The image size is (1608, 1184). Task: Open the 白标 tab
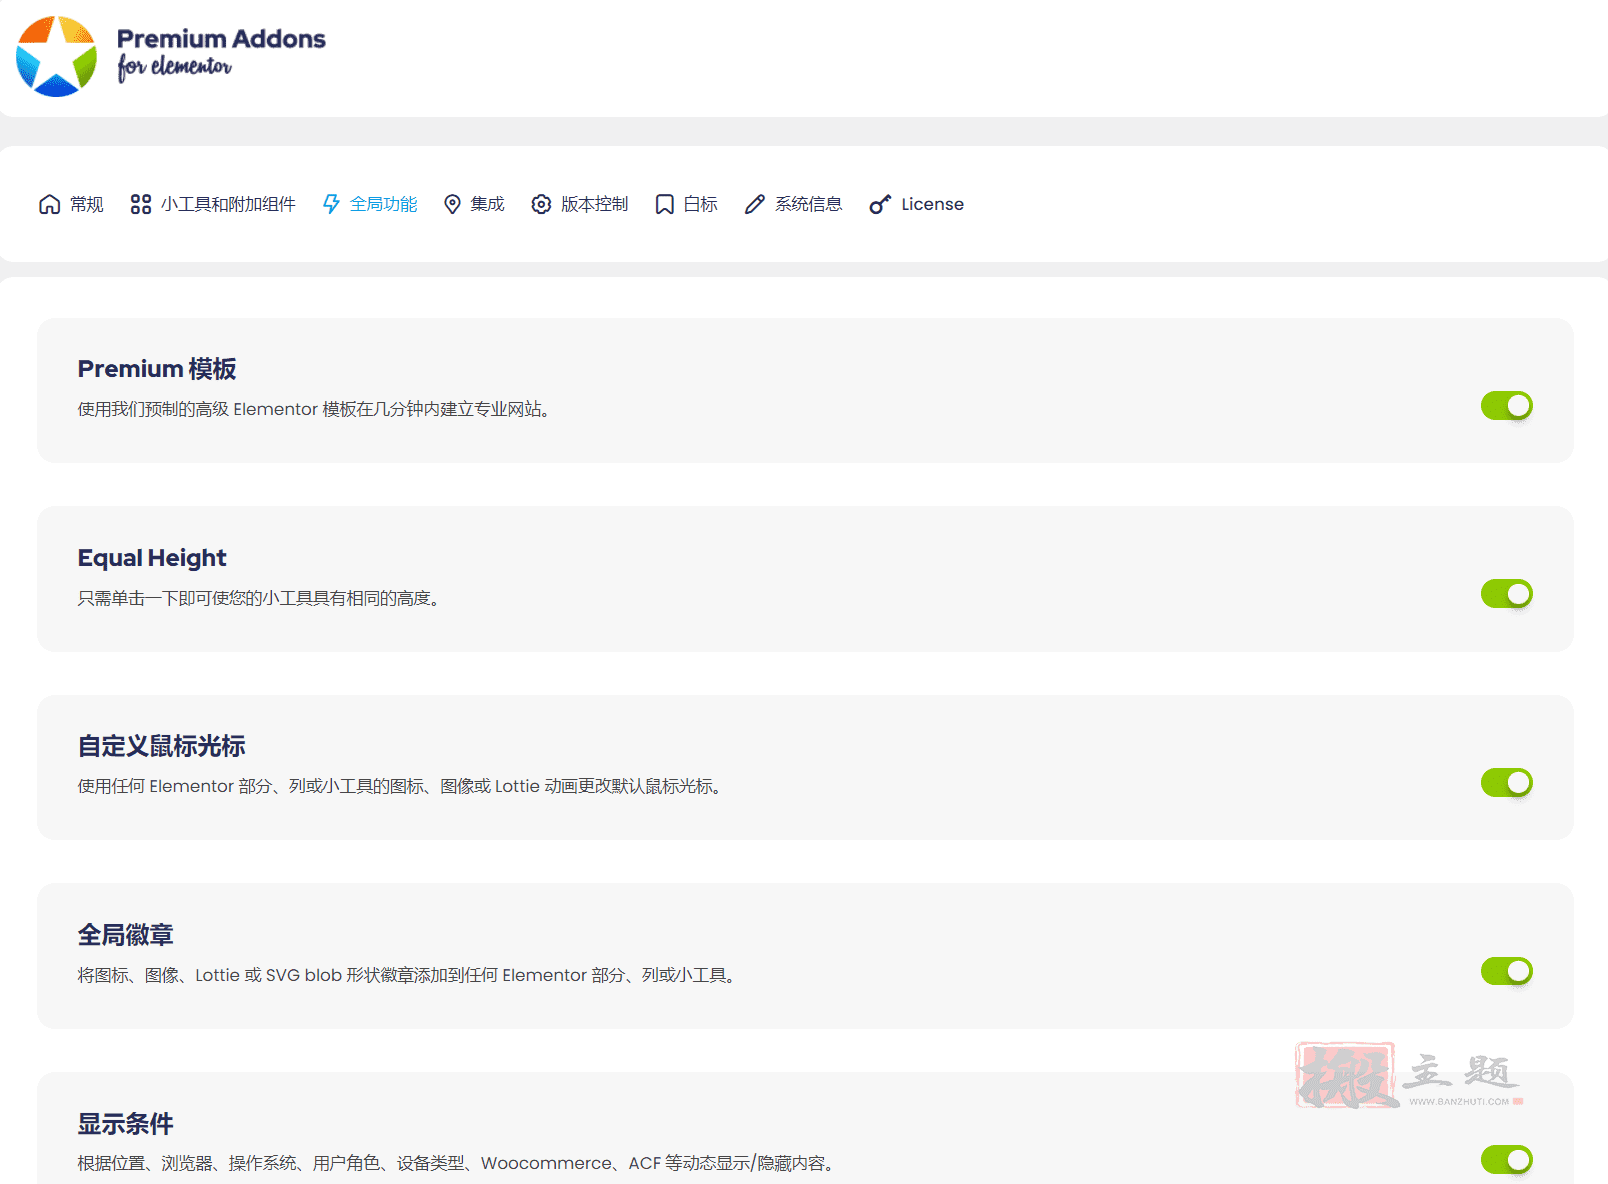pos(686,204)
